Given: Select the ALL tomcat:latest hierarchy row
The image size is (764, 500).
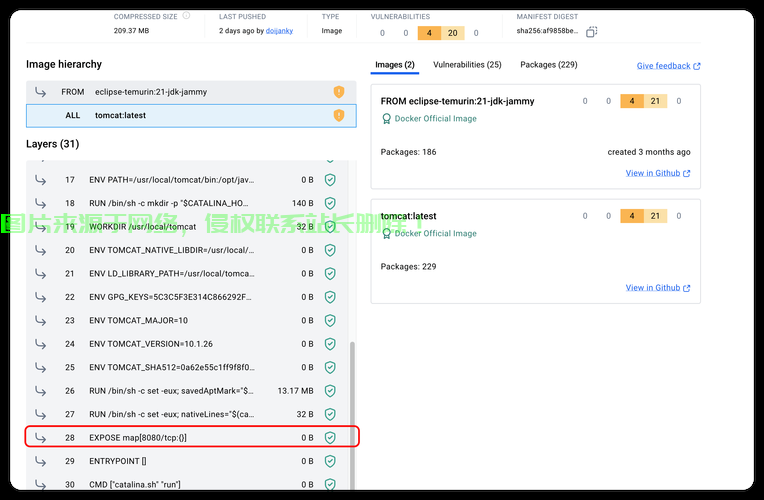Looking at the screenshot, I should click(x=191, y=115).
